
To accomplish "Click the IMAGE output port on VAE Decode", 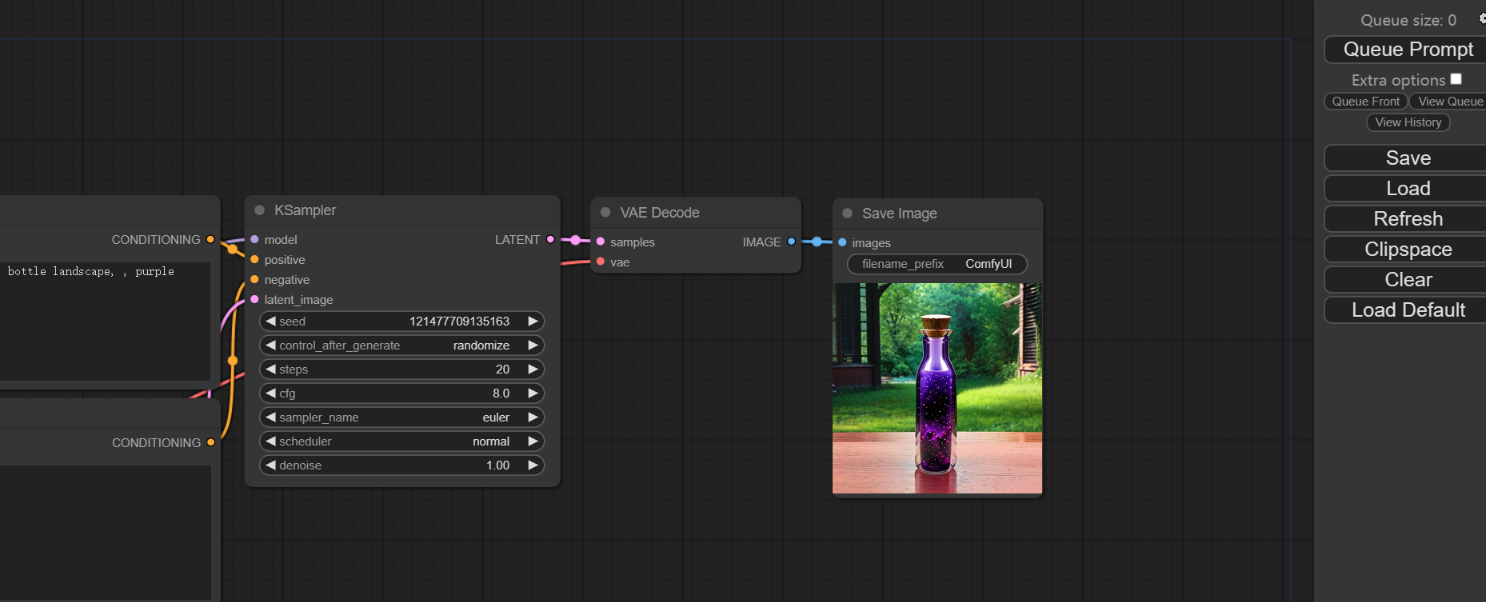I will [x=792, y=242].
